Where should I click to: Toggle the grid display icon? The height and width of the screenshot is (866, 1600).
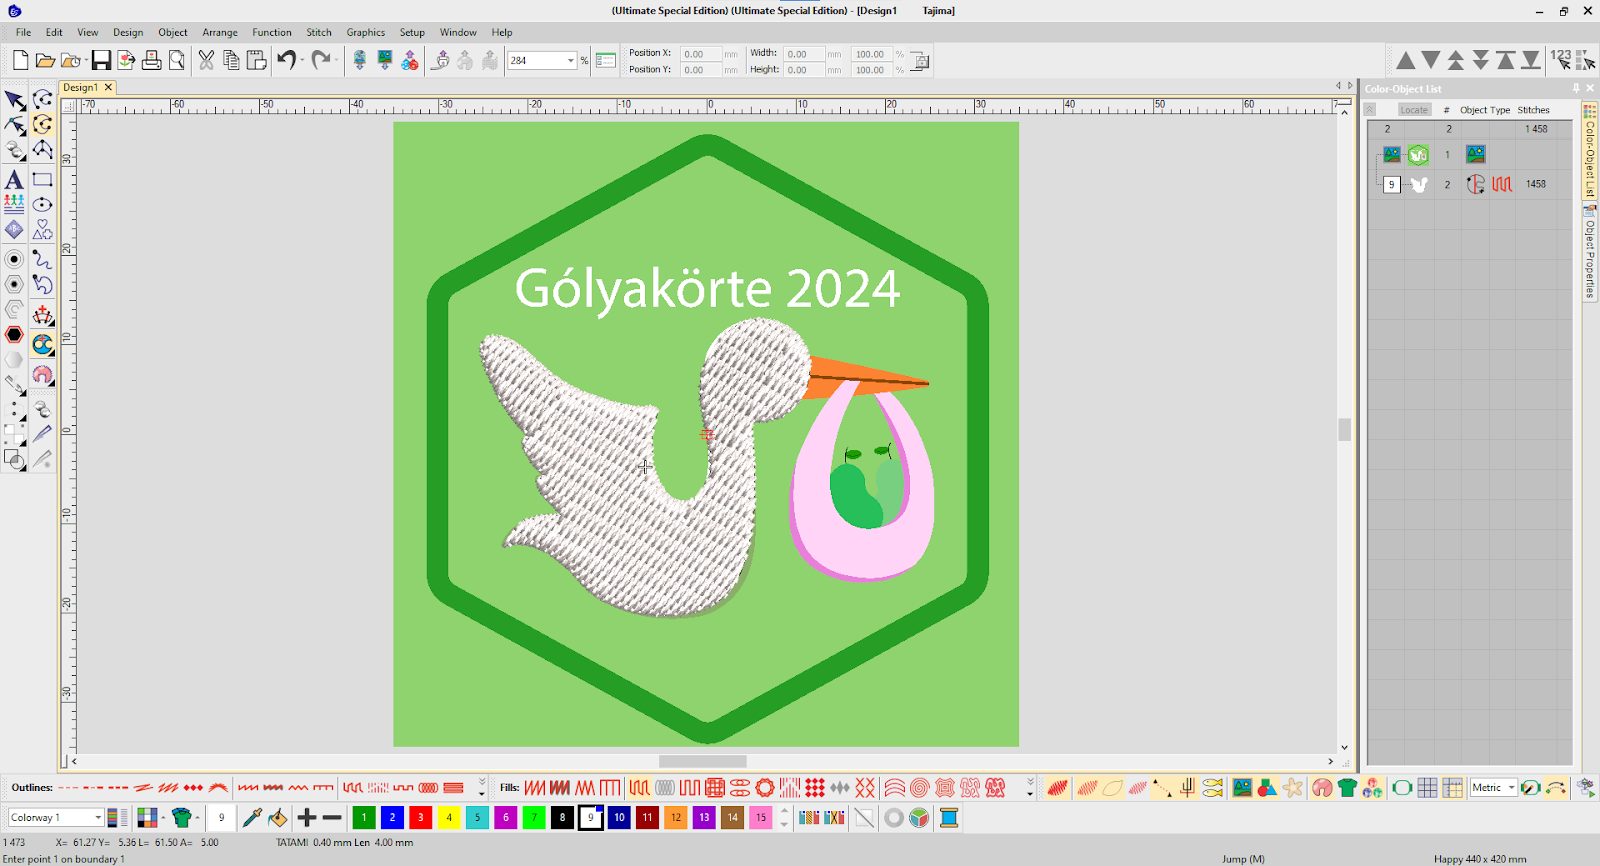coord(1427,788)
